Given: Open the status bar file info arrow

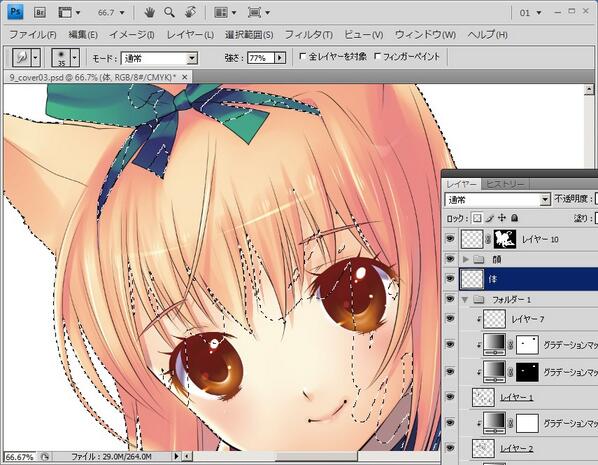Looking at the screenshot, I should 176,456.
